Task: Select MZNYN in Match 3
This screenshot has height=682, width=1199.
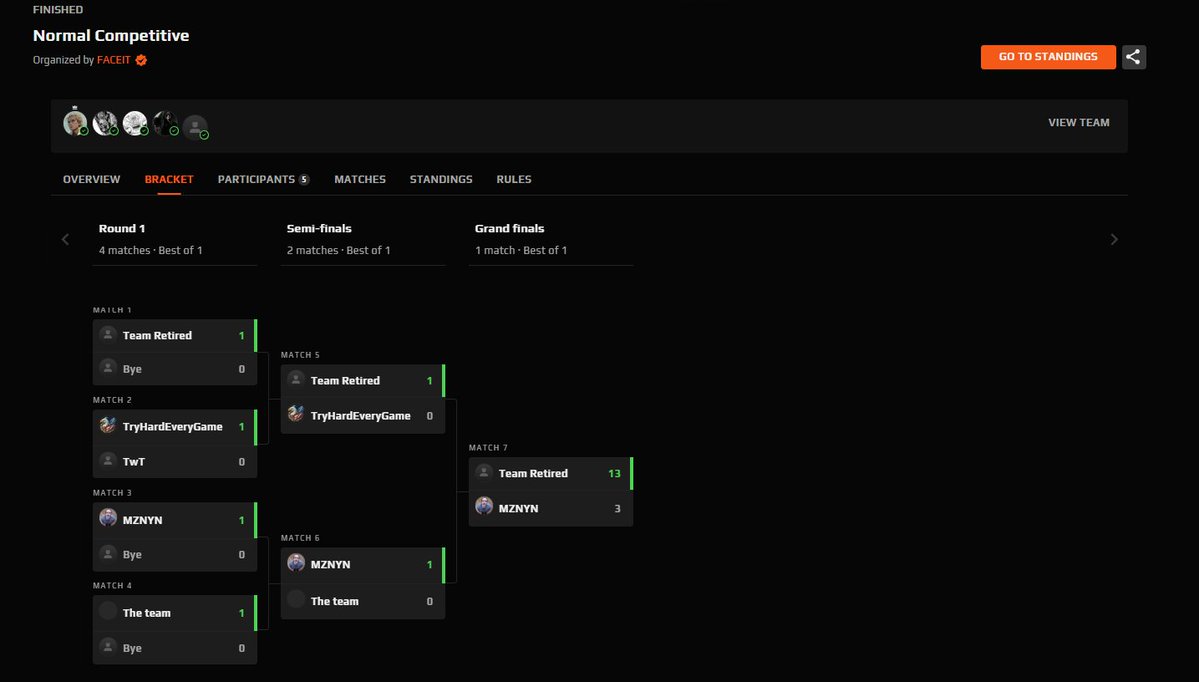Action: point(174,520)
